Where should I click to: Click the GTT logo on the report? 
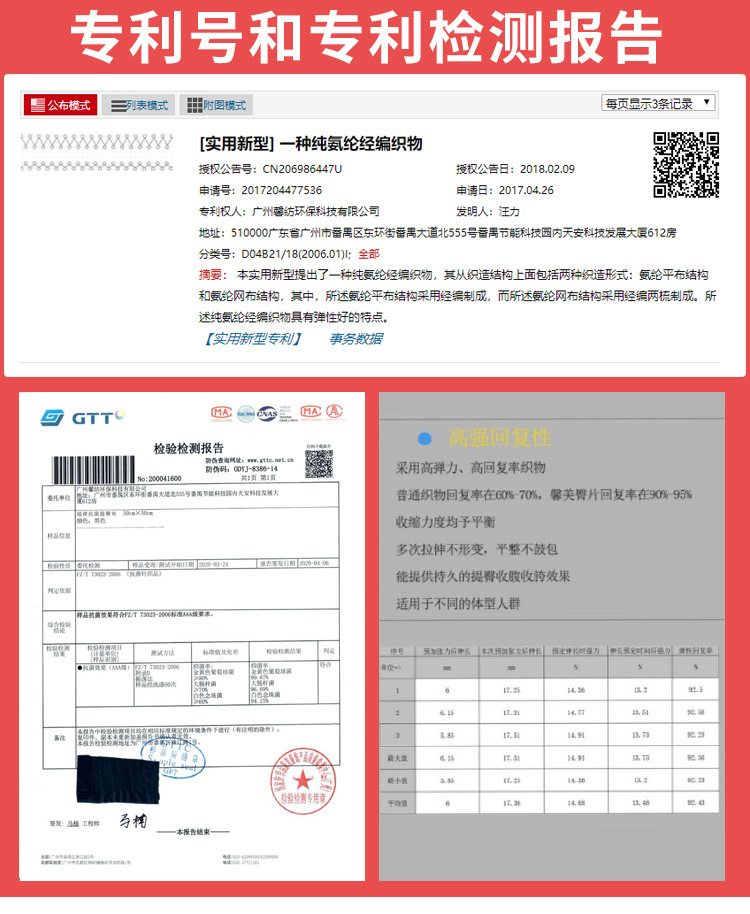tap(82, 417)
